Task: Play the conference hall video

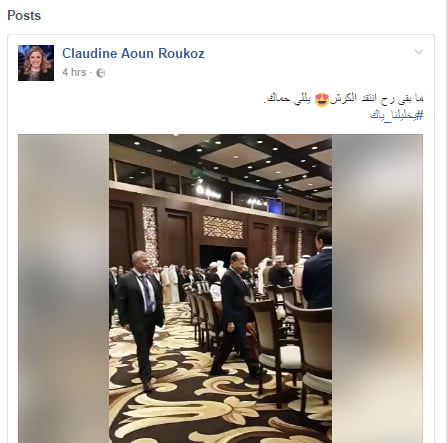Action: click(220, 289)
